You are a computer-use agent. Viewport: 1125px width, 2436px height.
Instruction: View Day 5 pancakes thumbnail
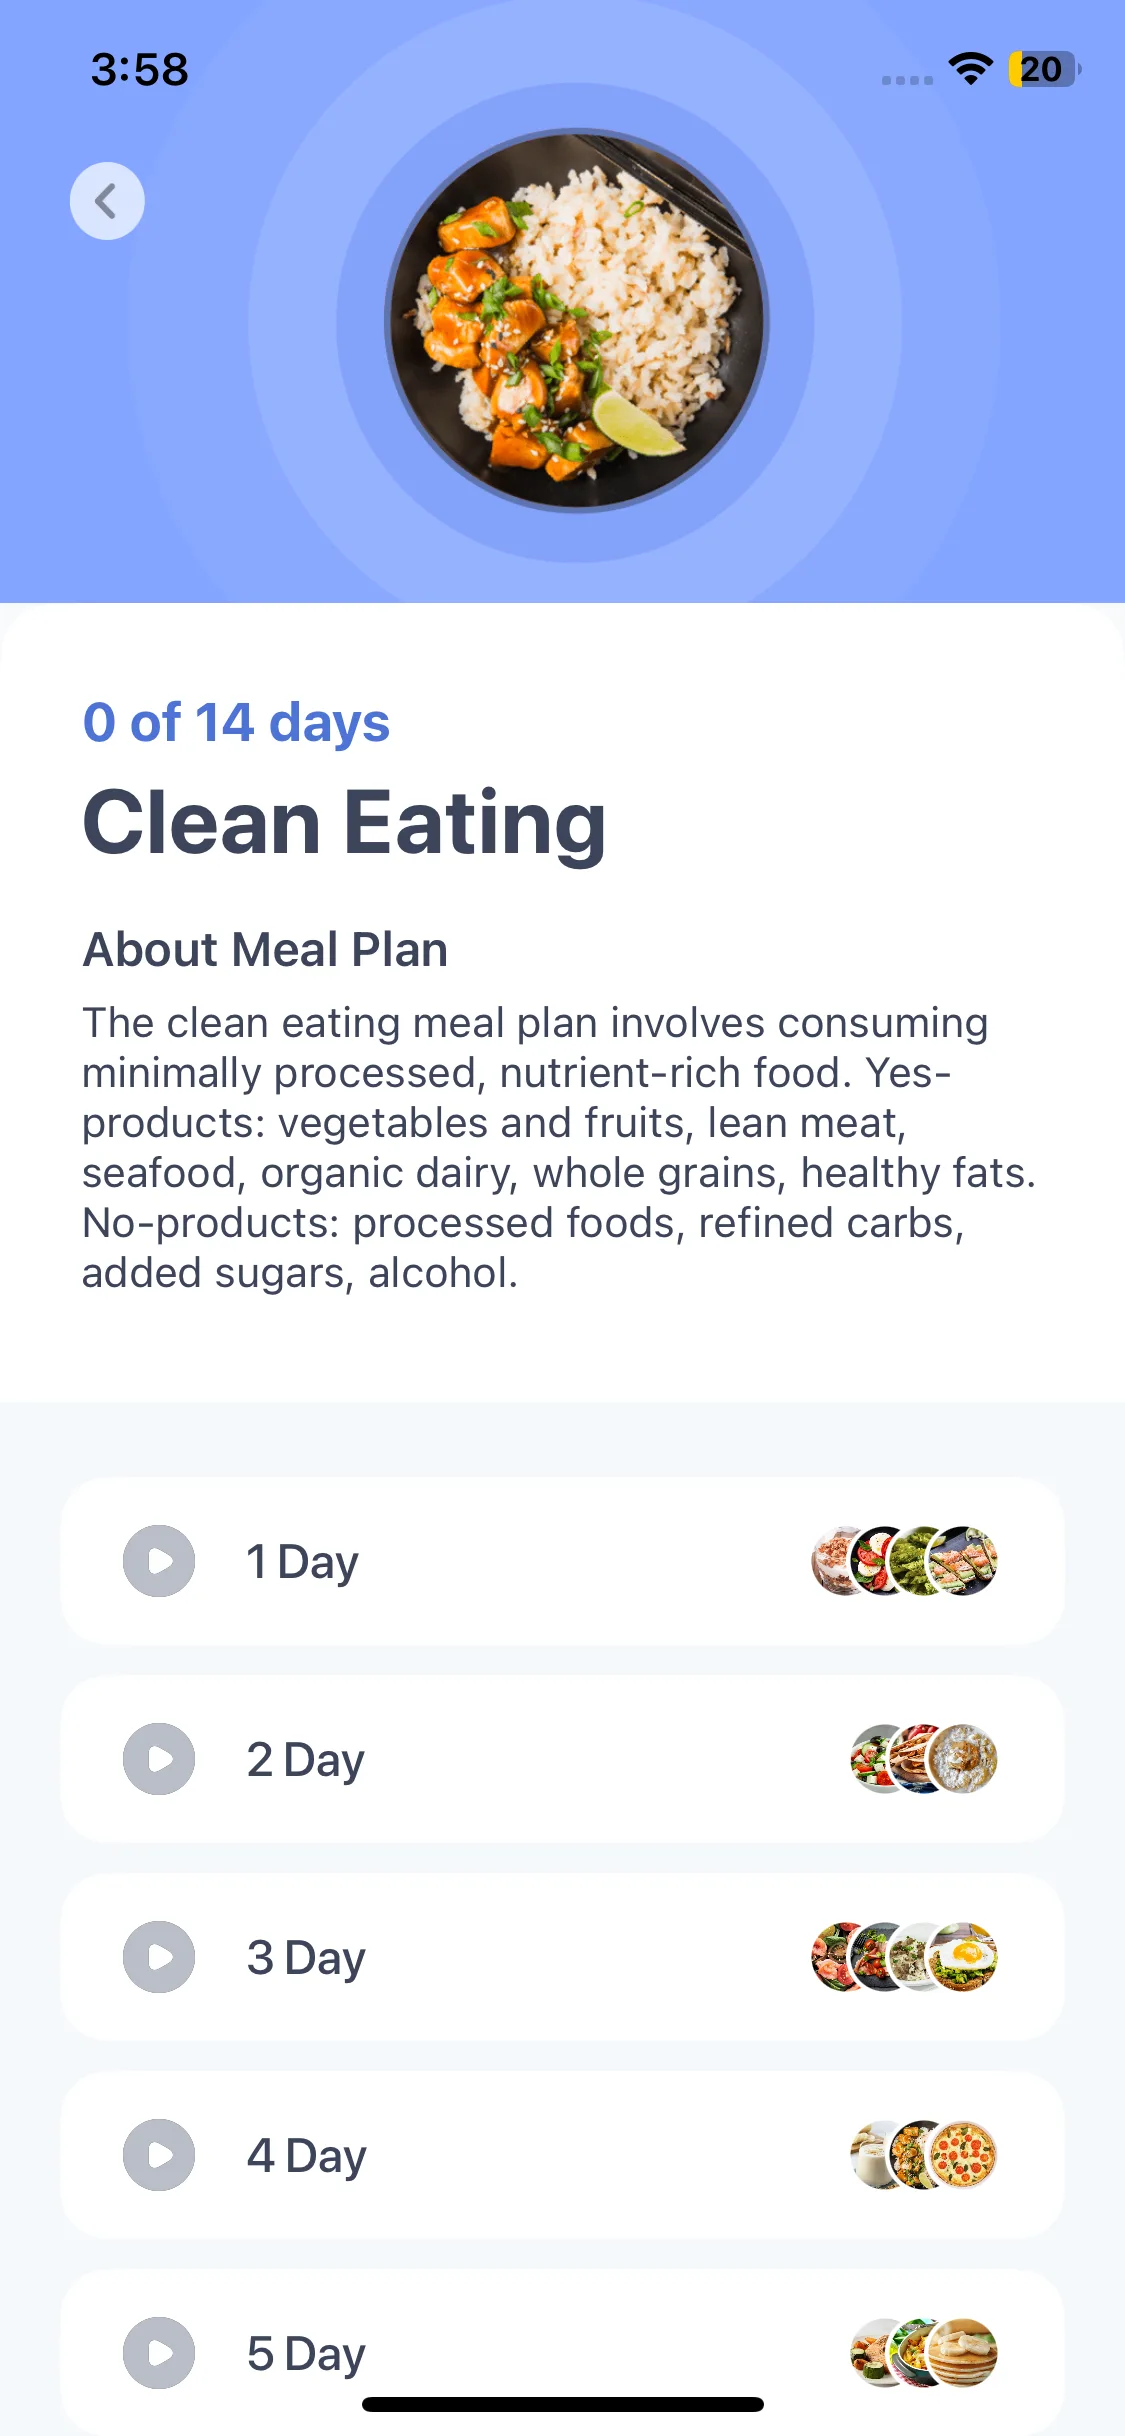coord(962,2353)
